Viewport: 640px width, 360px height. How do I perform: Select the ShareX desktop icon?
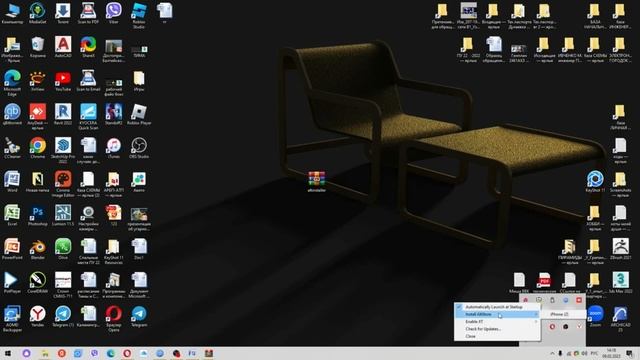point(88,47)
